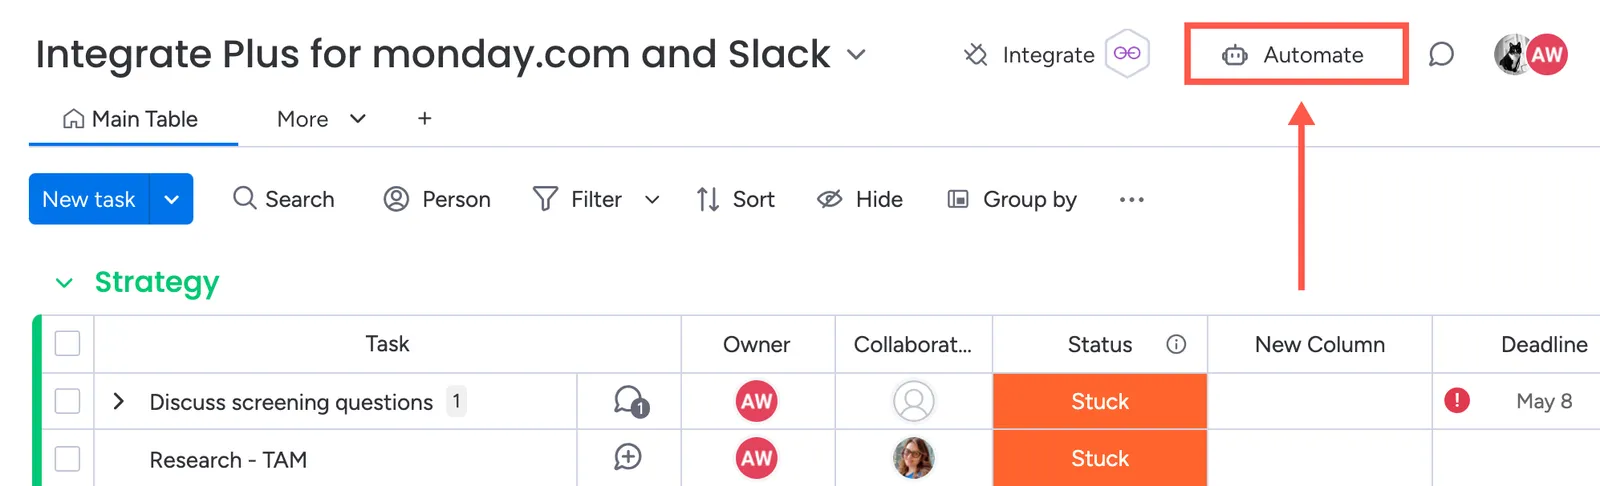
Task: Open the Group by option
Action: 1012,199
